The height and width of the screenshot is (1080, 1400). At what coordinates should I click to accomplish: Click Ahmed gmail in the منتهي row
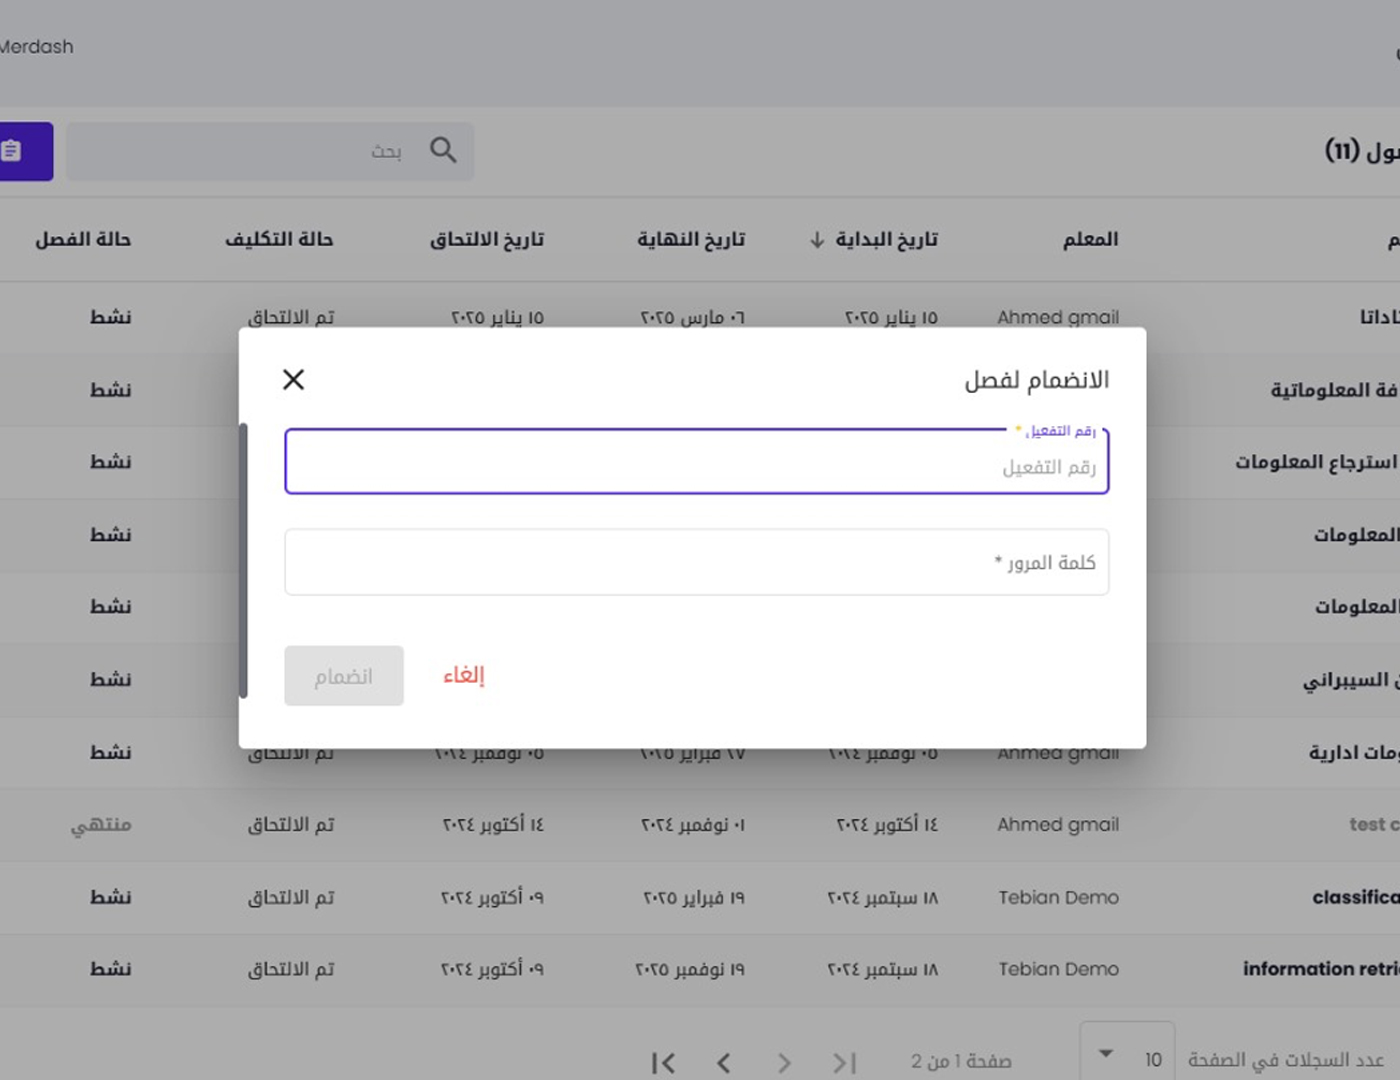pos(1058,825)
